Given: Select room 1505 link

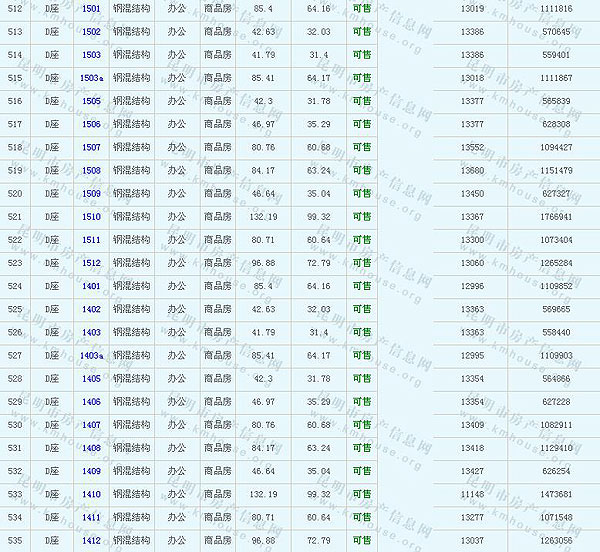Looking at the screenshot, I should tap(91, 101).
